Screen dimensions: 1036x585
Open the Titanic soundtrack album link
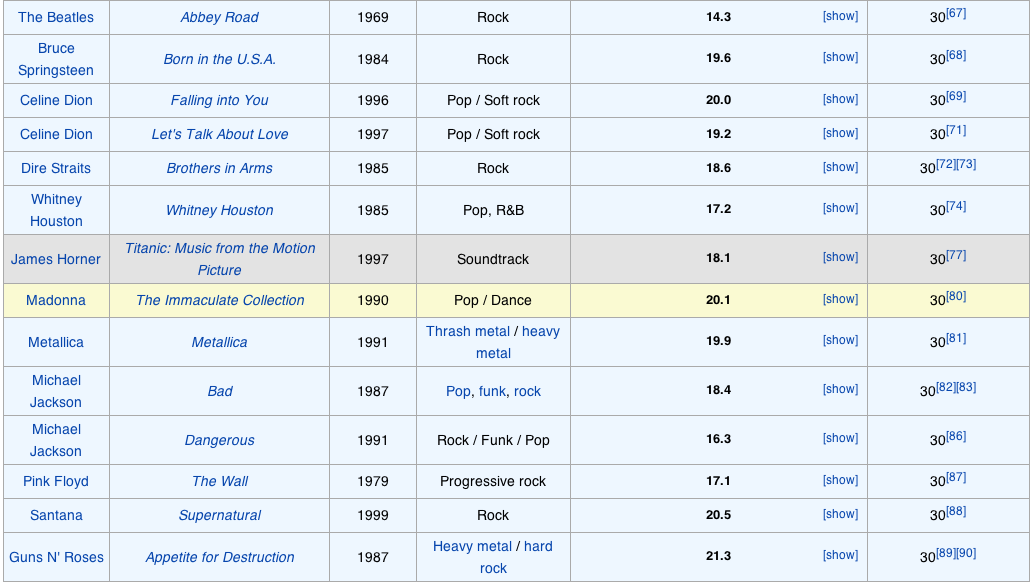pyautogui.click(x=219, y=259)
